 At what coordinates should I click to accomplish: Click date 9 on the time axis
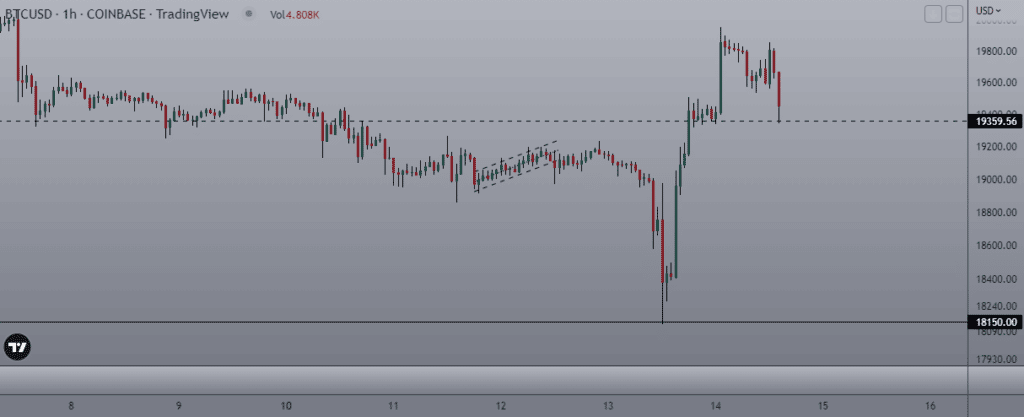point(178,405)
